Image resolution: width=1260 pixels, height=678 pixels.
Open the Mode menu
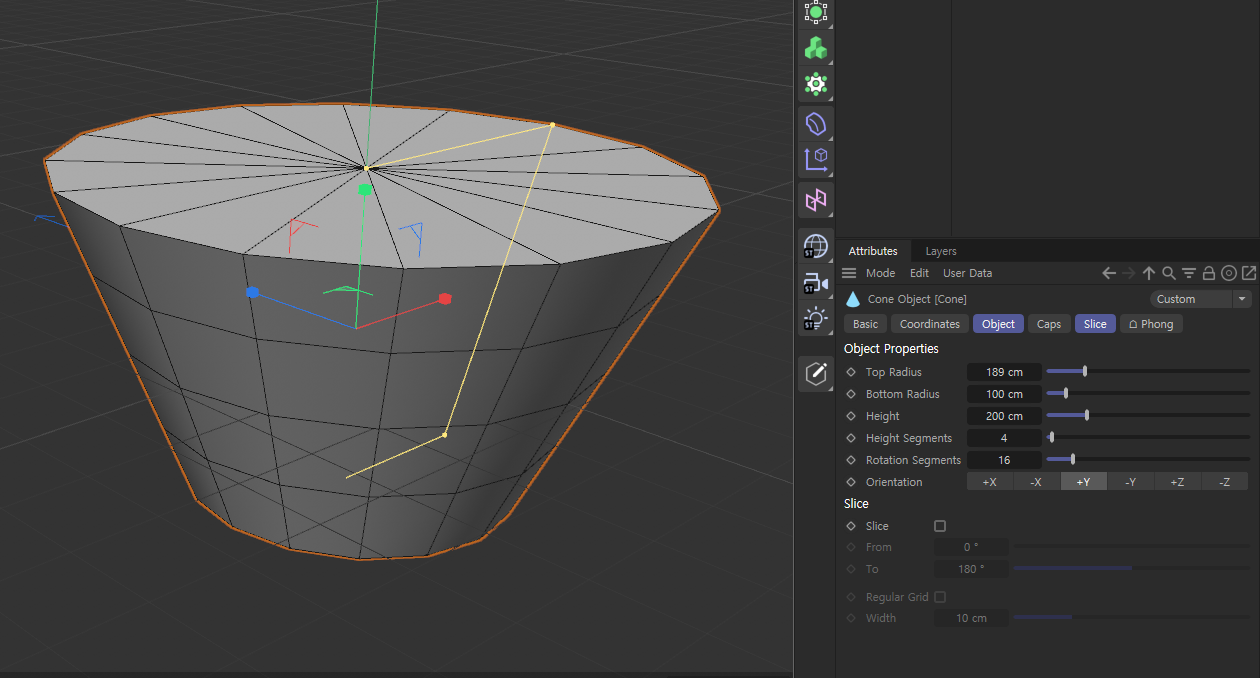pos(881,273)
